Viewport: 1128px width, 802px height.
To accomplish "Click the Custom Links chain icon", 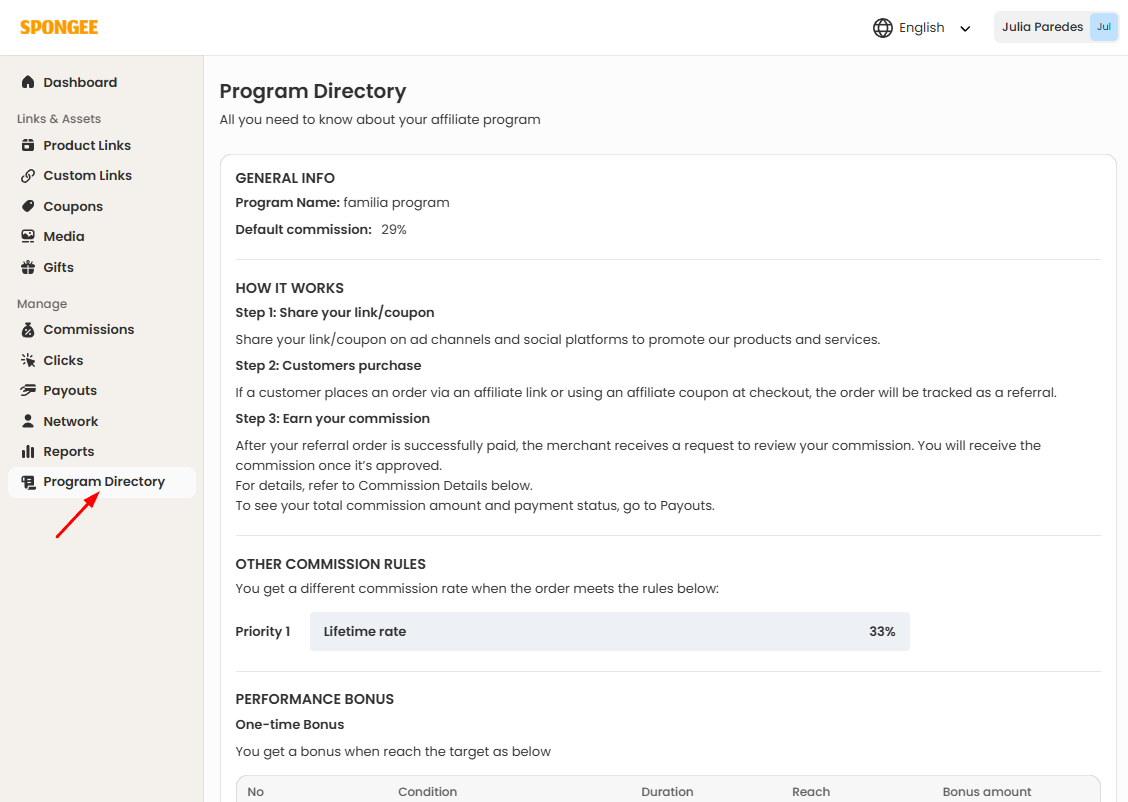I will 28,176.
